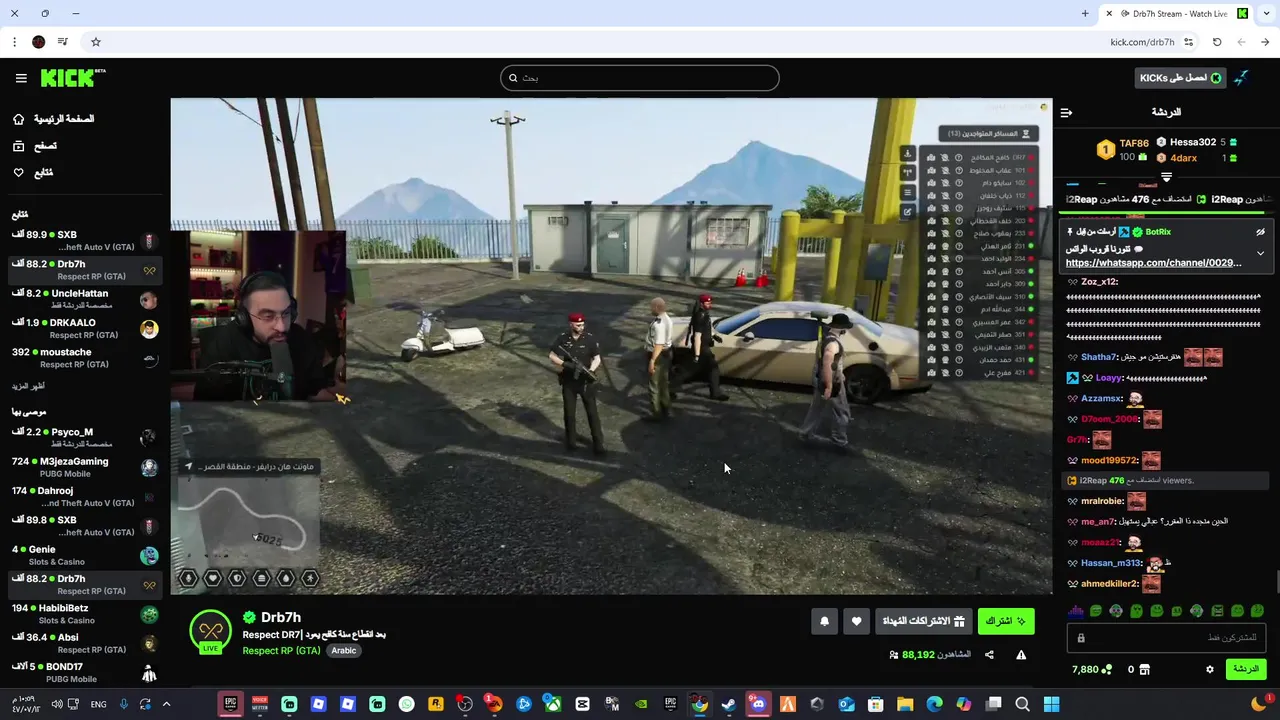Click ENG language indicator in taskbar

pos(98,704)
